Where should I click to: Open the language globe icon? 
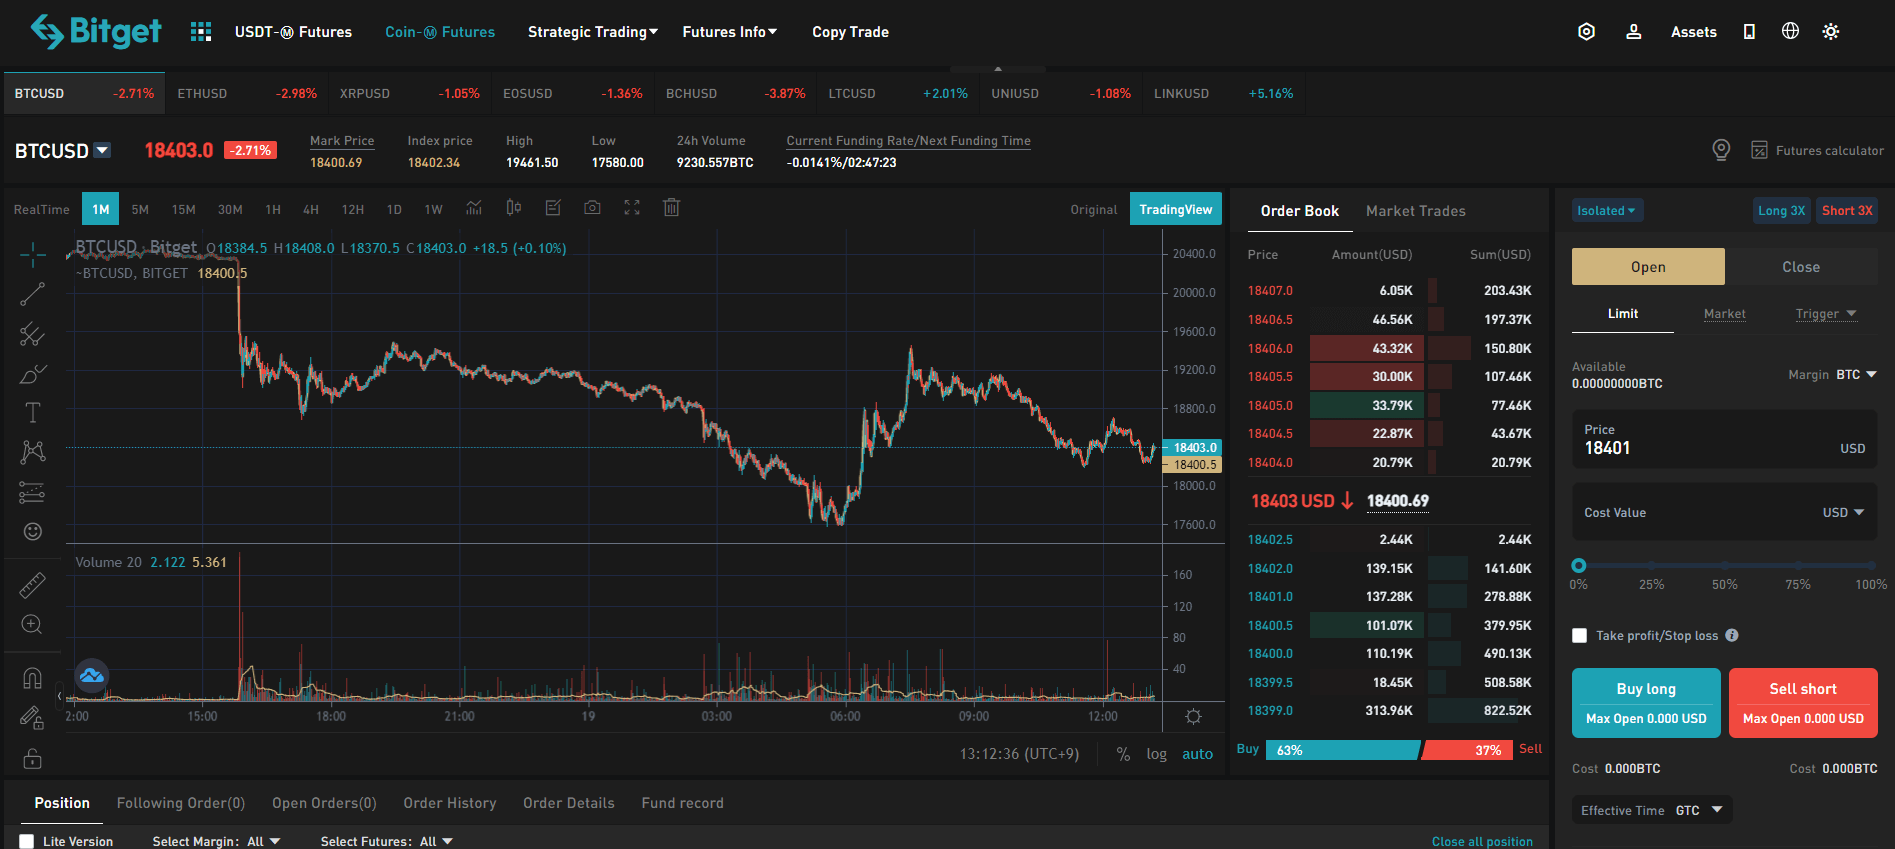pyautogui.click(x=1790, y=31)
